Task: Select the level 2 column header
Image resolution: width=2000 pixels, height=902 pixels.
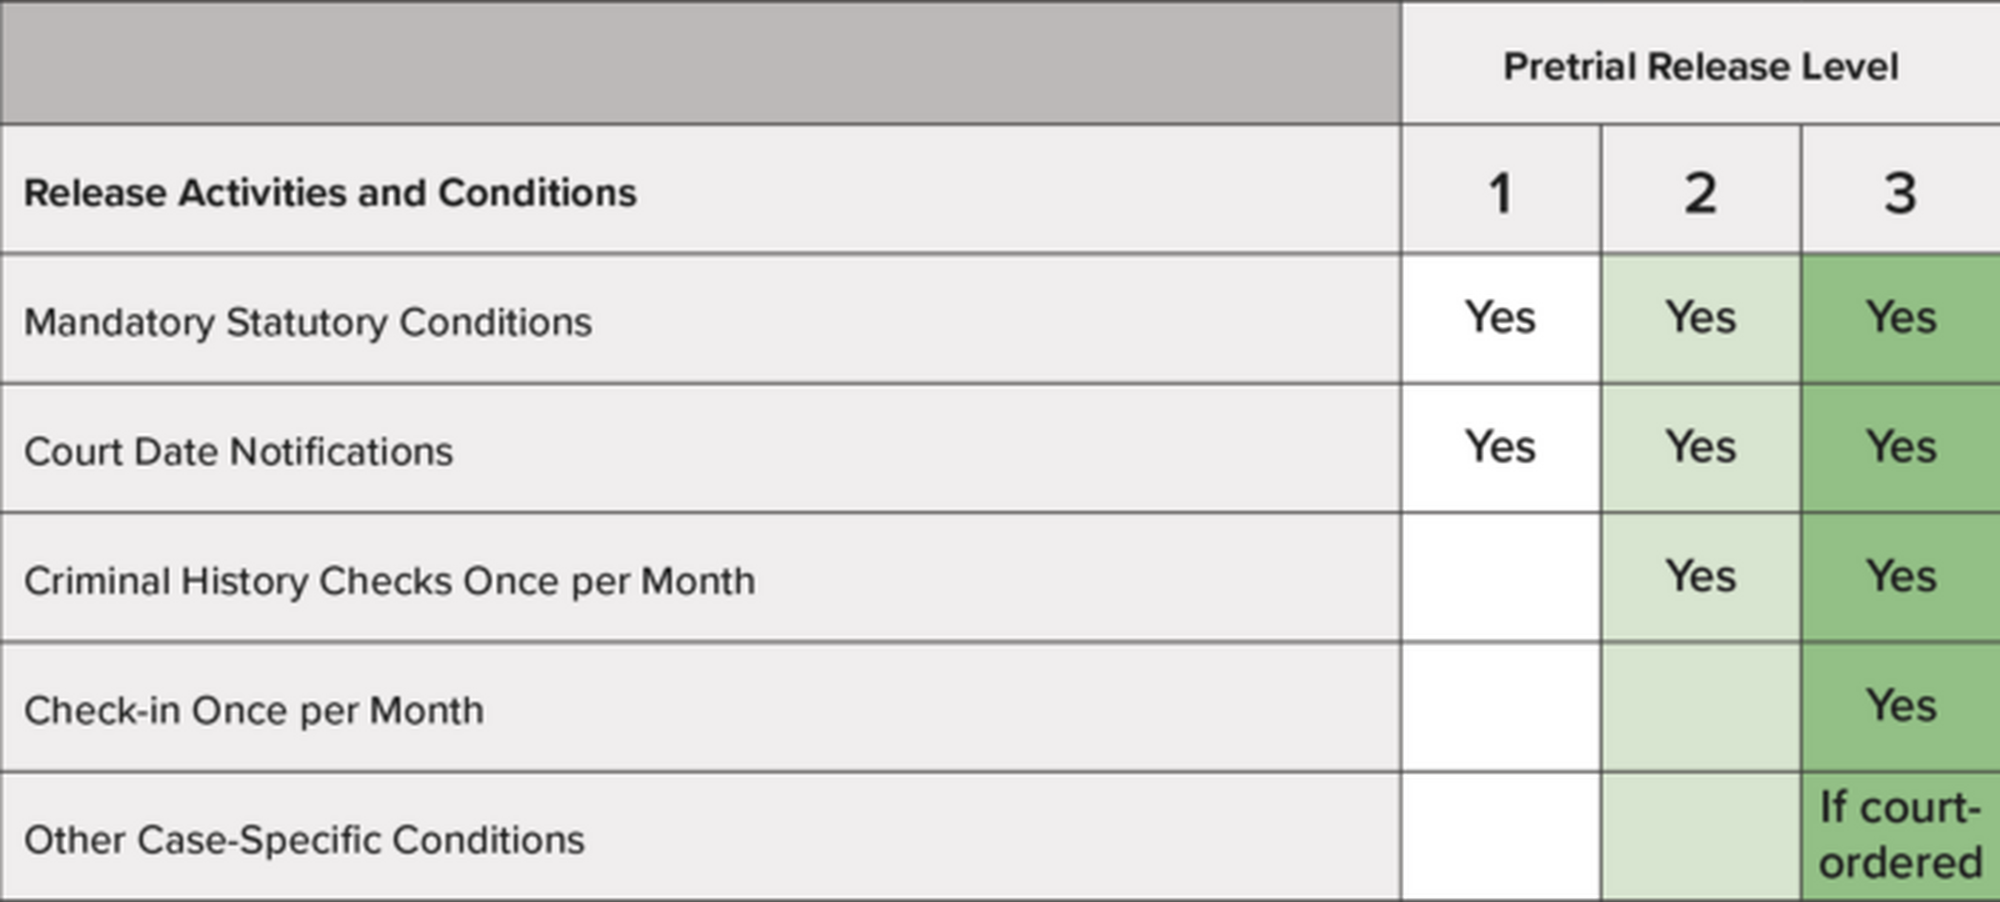Action: coord(1700,192)
